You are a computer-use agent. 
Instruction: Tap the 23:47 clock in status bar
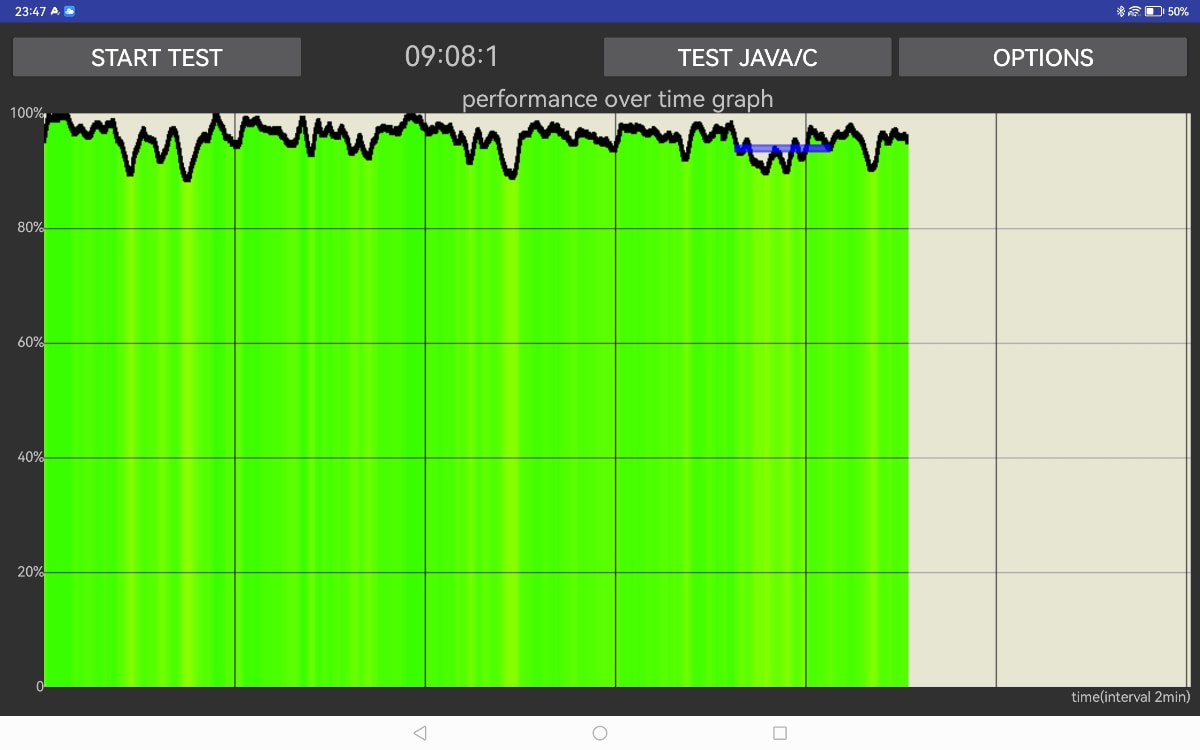pos(30,11)
